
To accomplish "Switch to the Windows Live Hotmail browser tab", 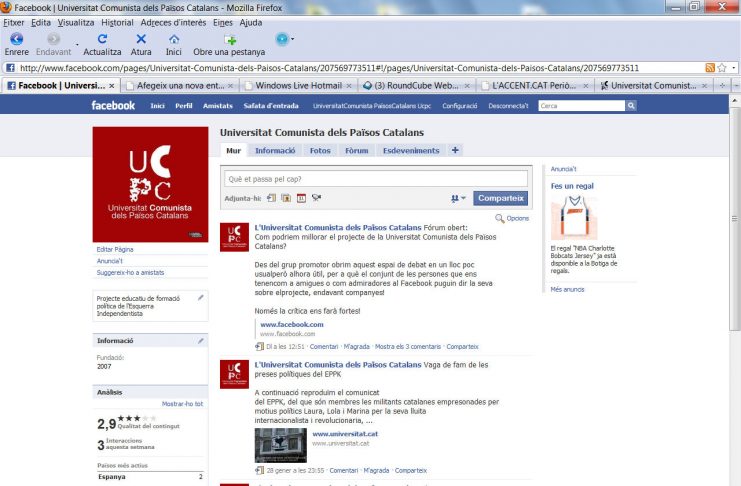I will click(298, 86).
